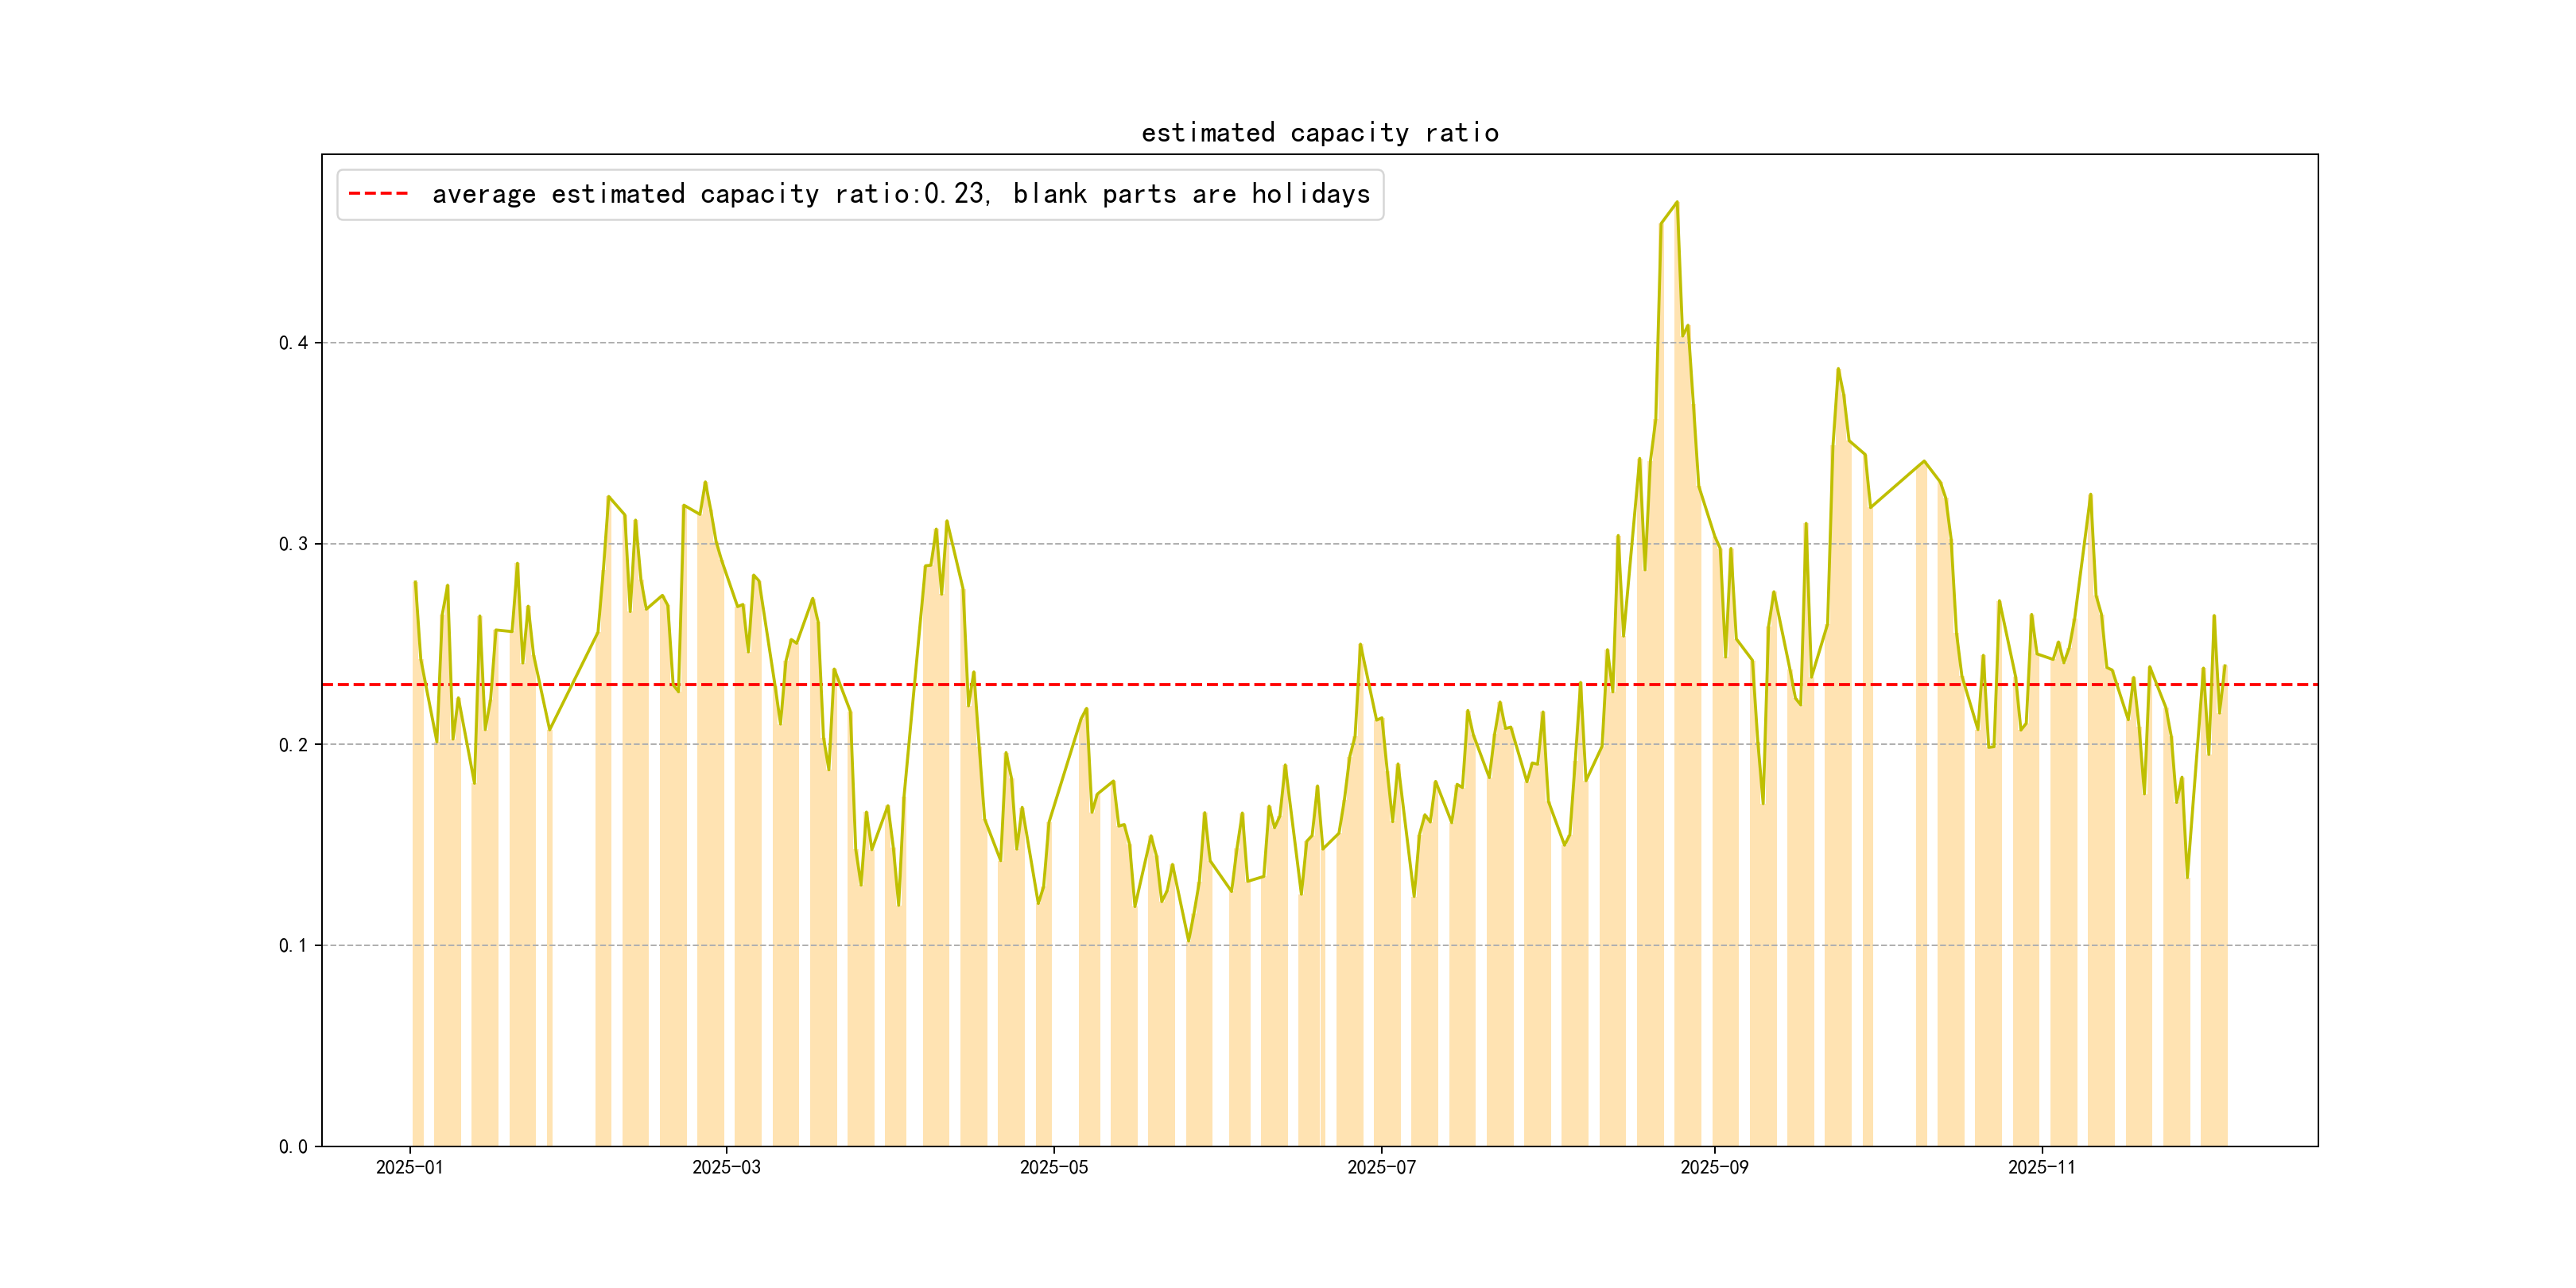Click the 0.4 y-axis tick label

click(x=293, y=343)
